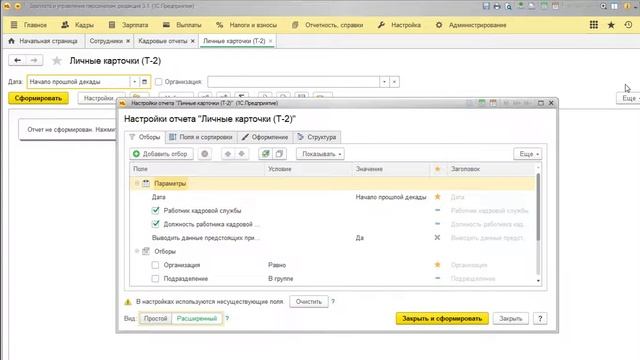Viewport: 640px width, 360px height.
Task: Click the Save diskette icon in title bar
Action: point(486,6)
